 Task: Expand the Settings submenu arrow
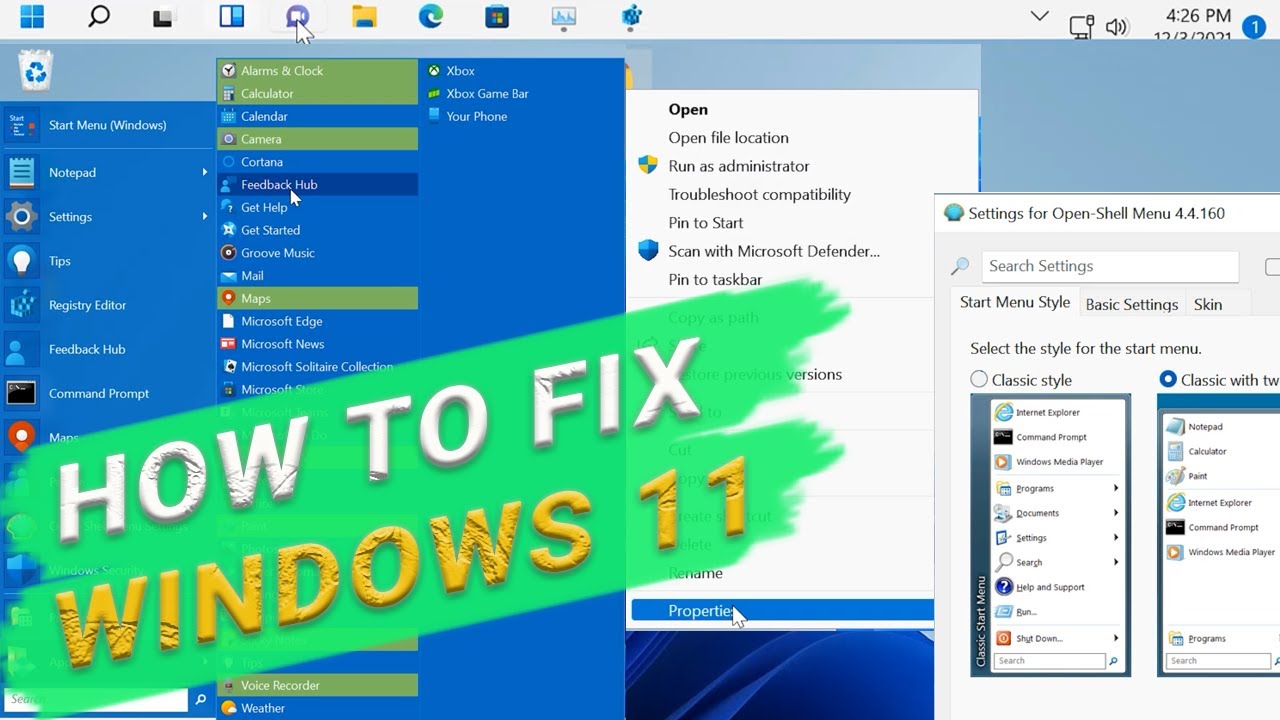204,216
